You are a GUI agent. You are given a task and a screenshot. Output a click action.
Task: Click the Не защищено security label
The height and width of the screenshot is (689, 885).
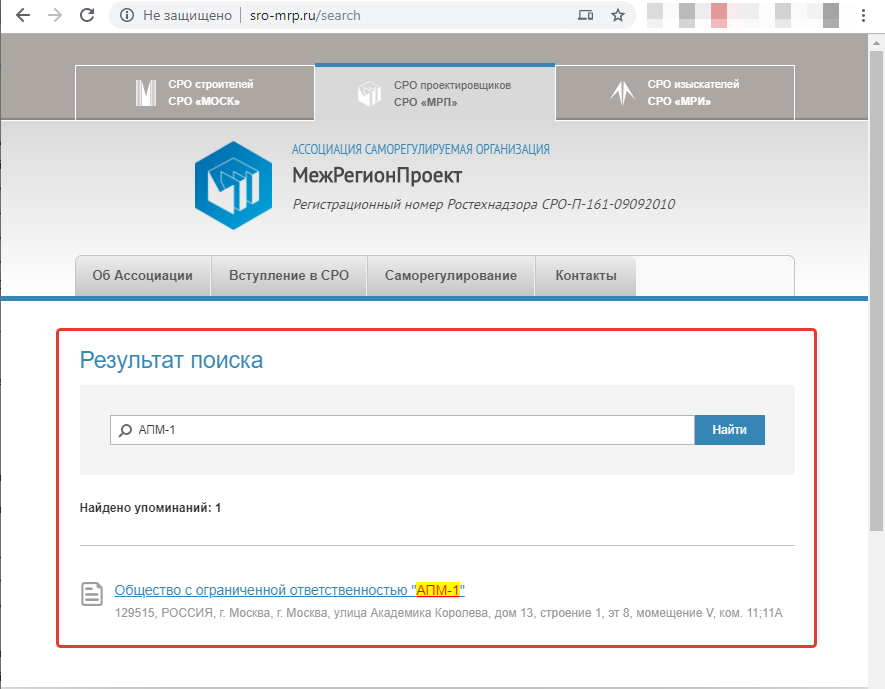pyautogui.click(x=187, y=15)
